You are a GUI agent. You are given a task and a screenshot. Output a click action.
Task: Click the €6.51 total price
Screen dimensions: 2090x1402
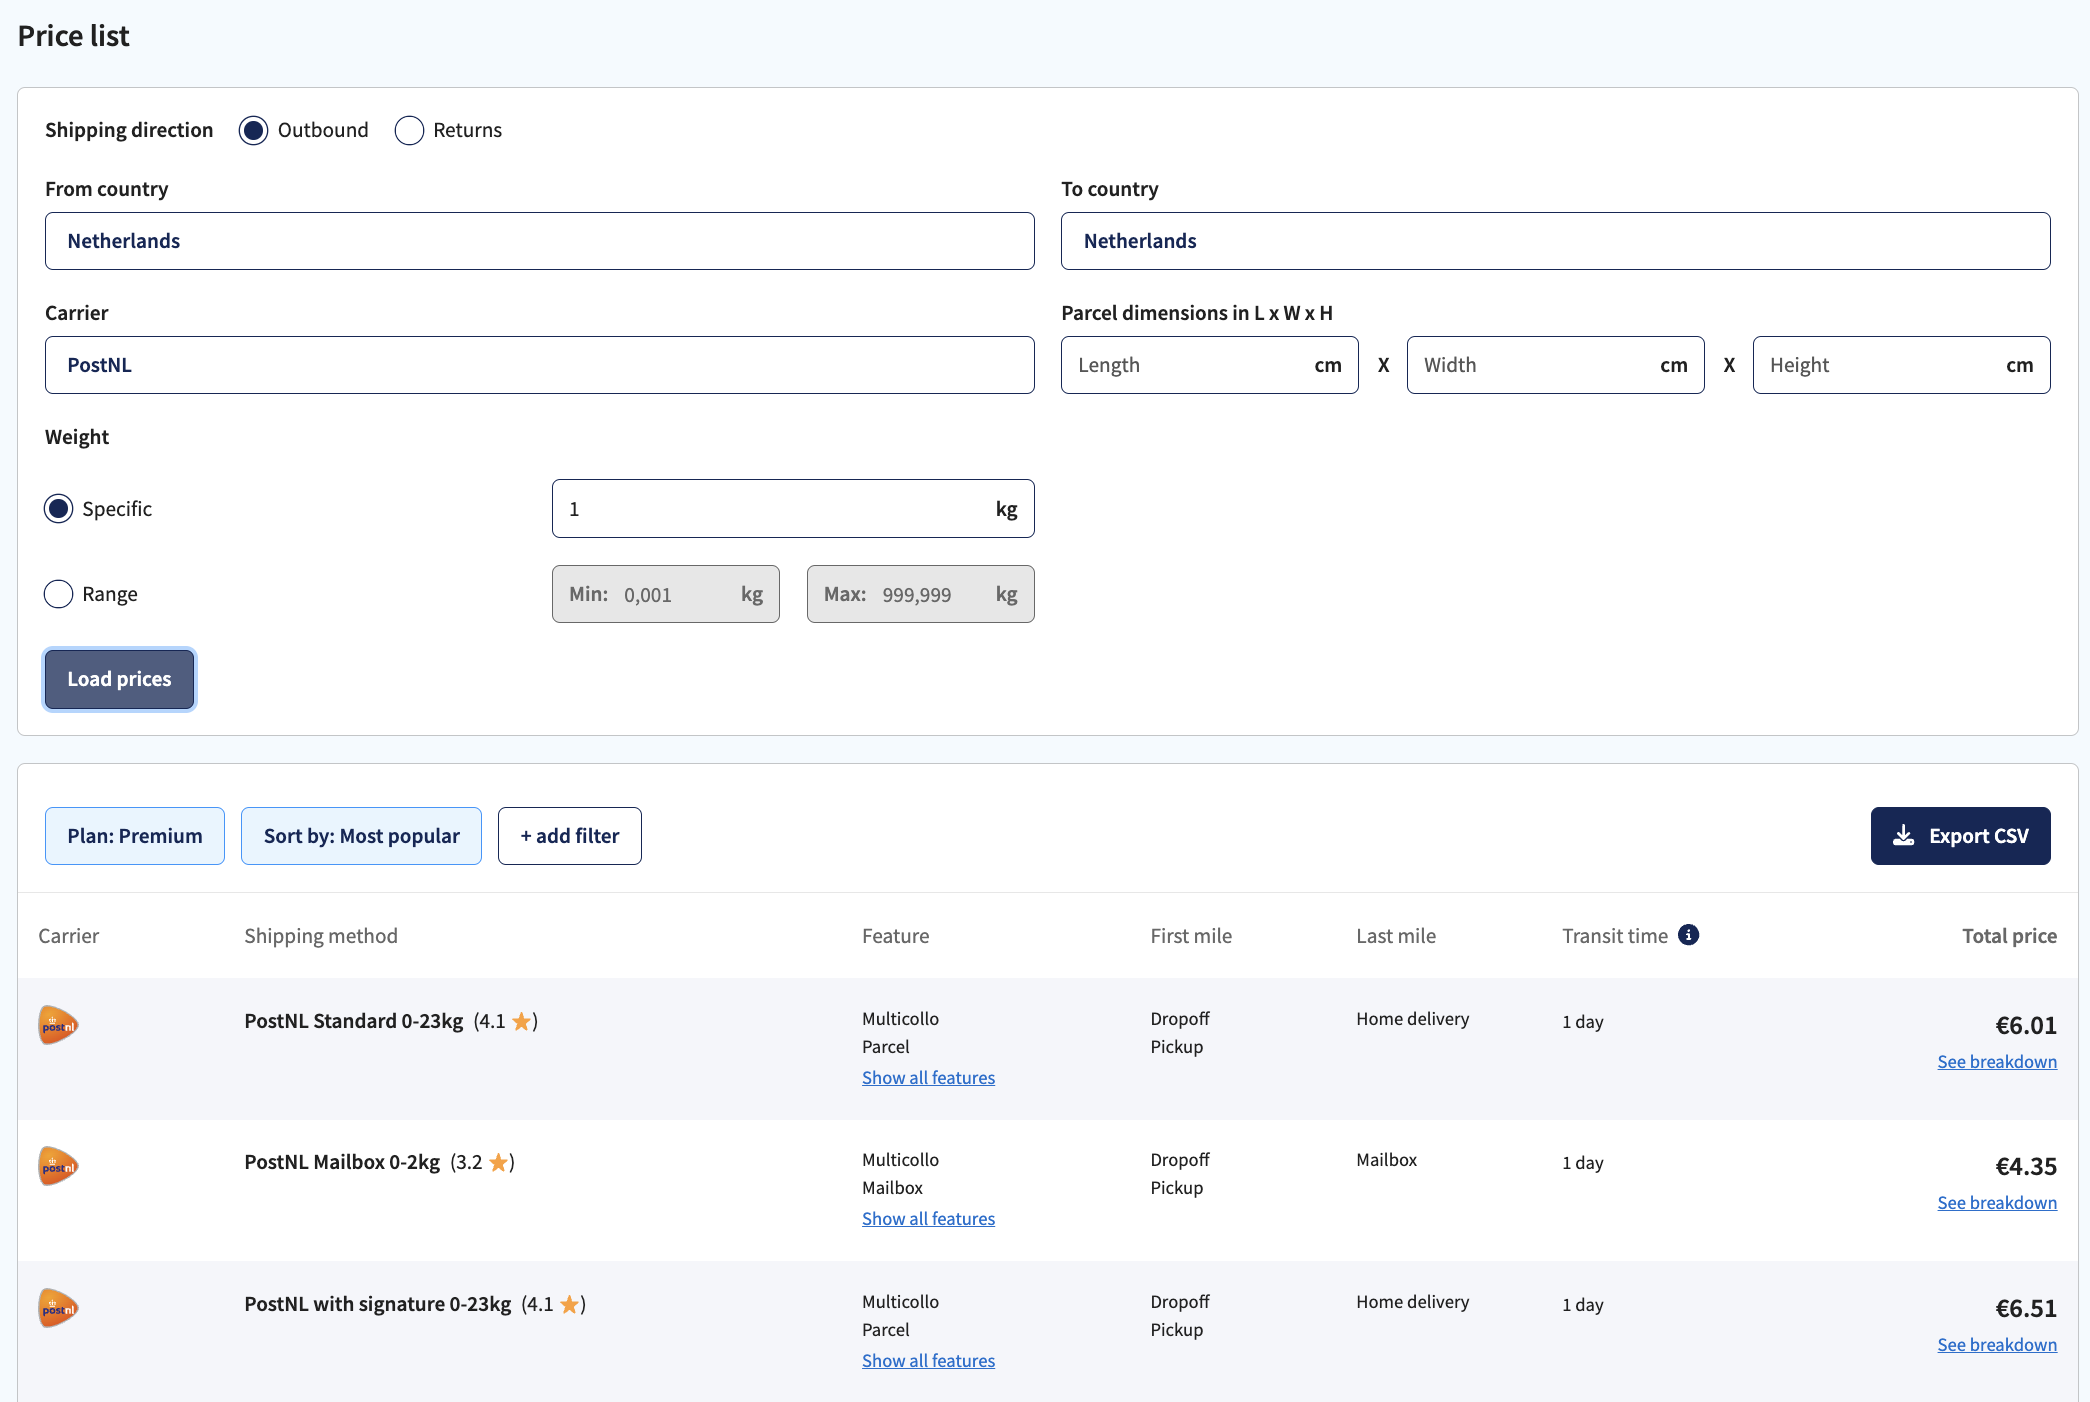point(2026,1308)
